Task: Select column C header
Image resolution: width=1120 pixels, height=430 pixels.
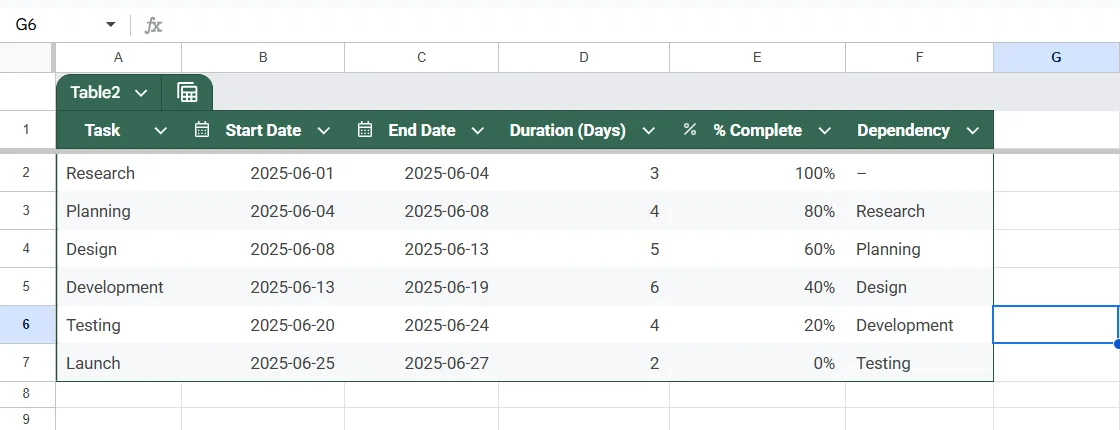Action: 421,58
